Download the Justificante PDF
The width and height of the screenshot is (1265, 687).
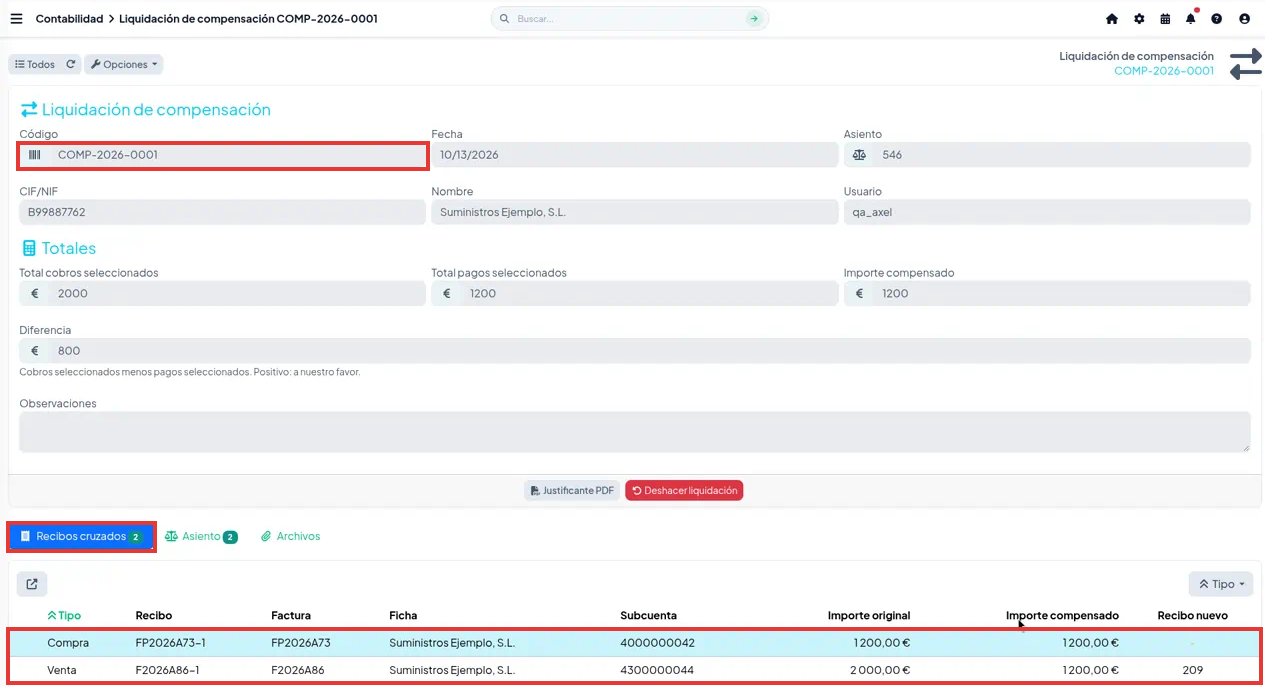coord(572,491)
